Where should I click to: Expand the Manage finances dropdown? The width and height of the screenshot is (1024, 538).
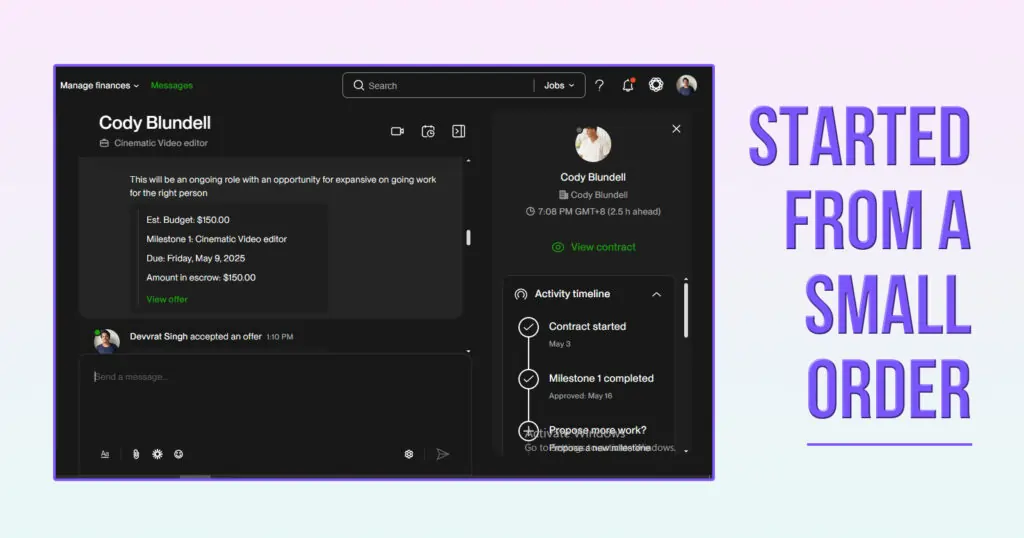(x=99, y=86)
